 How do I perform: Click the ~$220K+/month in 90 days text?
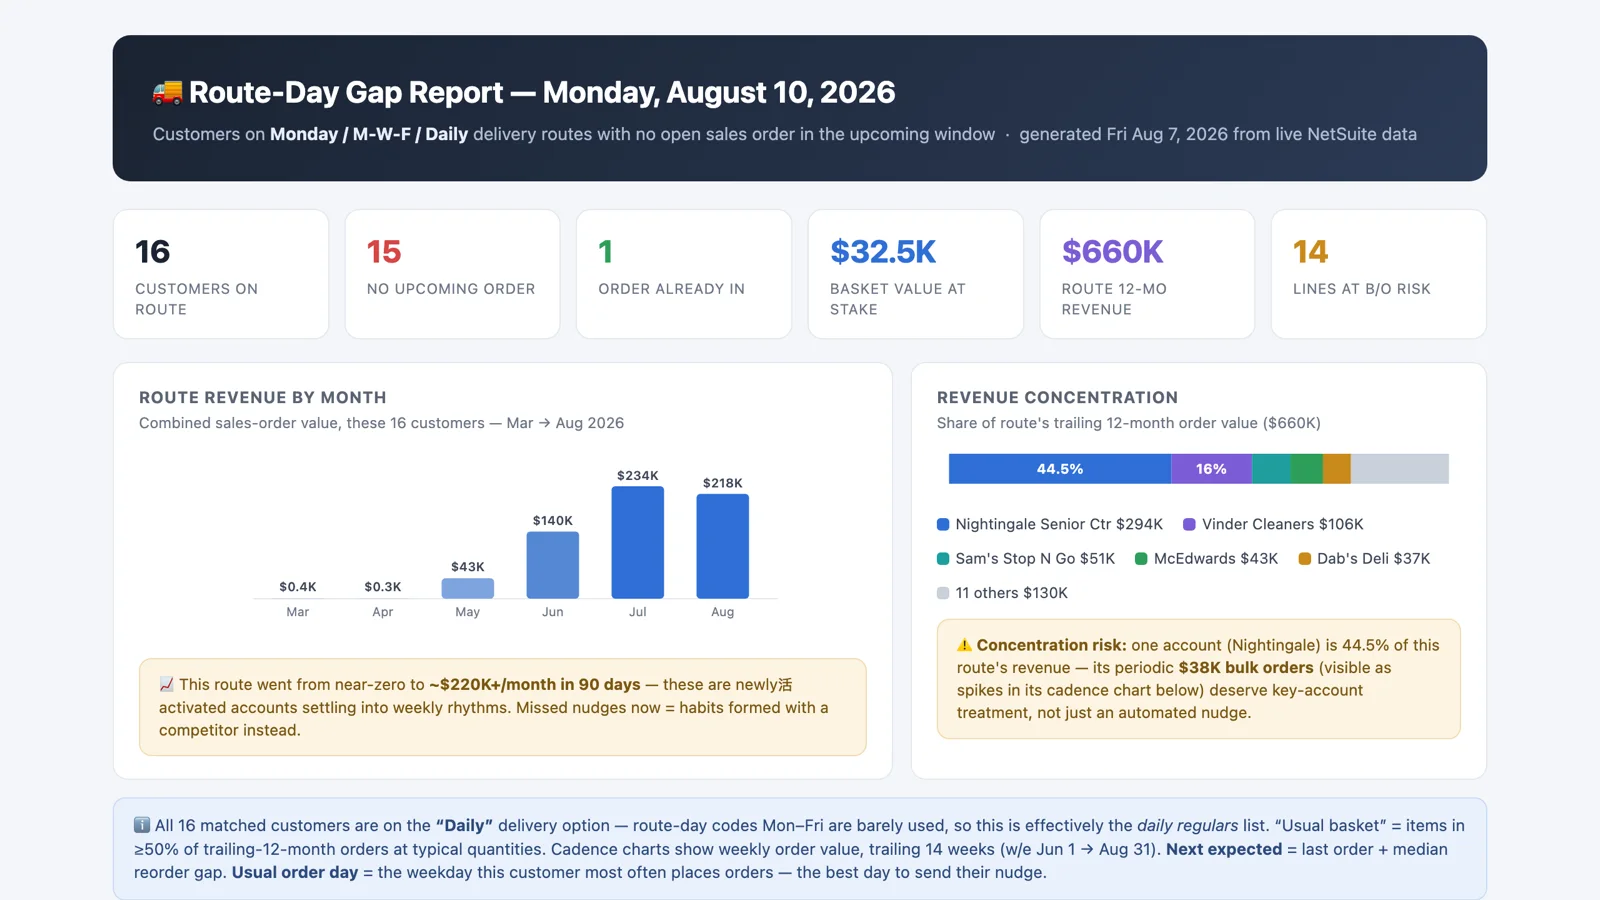tap(535, 685)
